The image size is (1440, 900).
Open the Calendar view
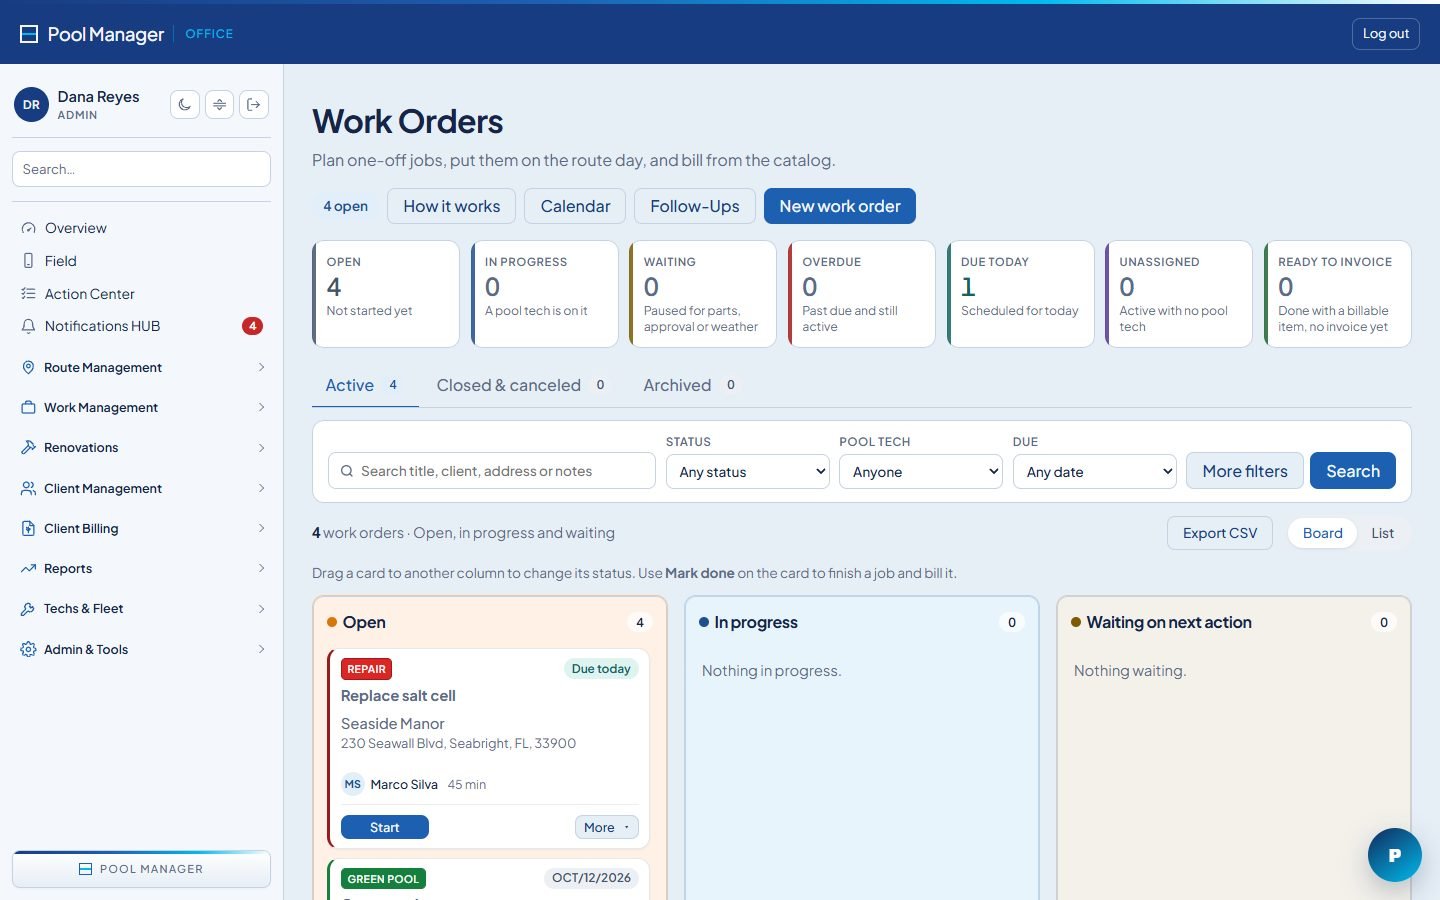pos(575,206)
